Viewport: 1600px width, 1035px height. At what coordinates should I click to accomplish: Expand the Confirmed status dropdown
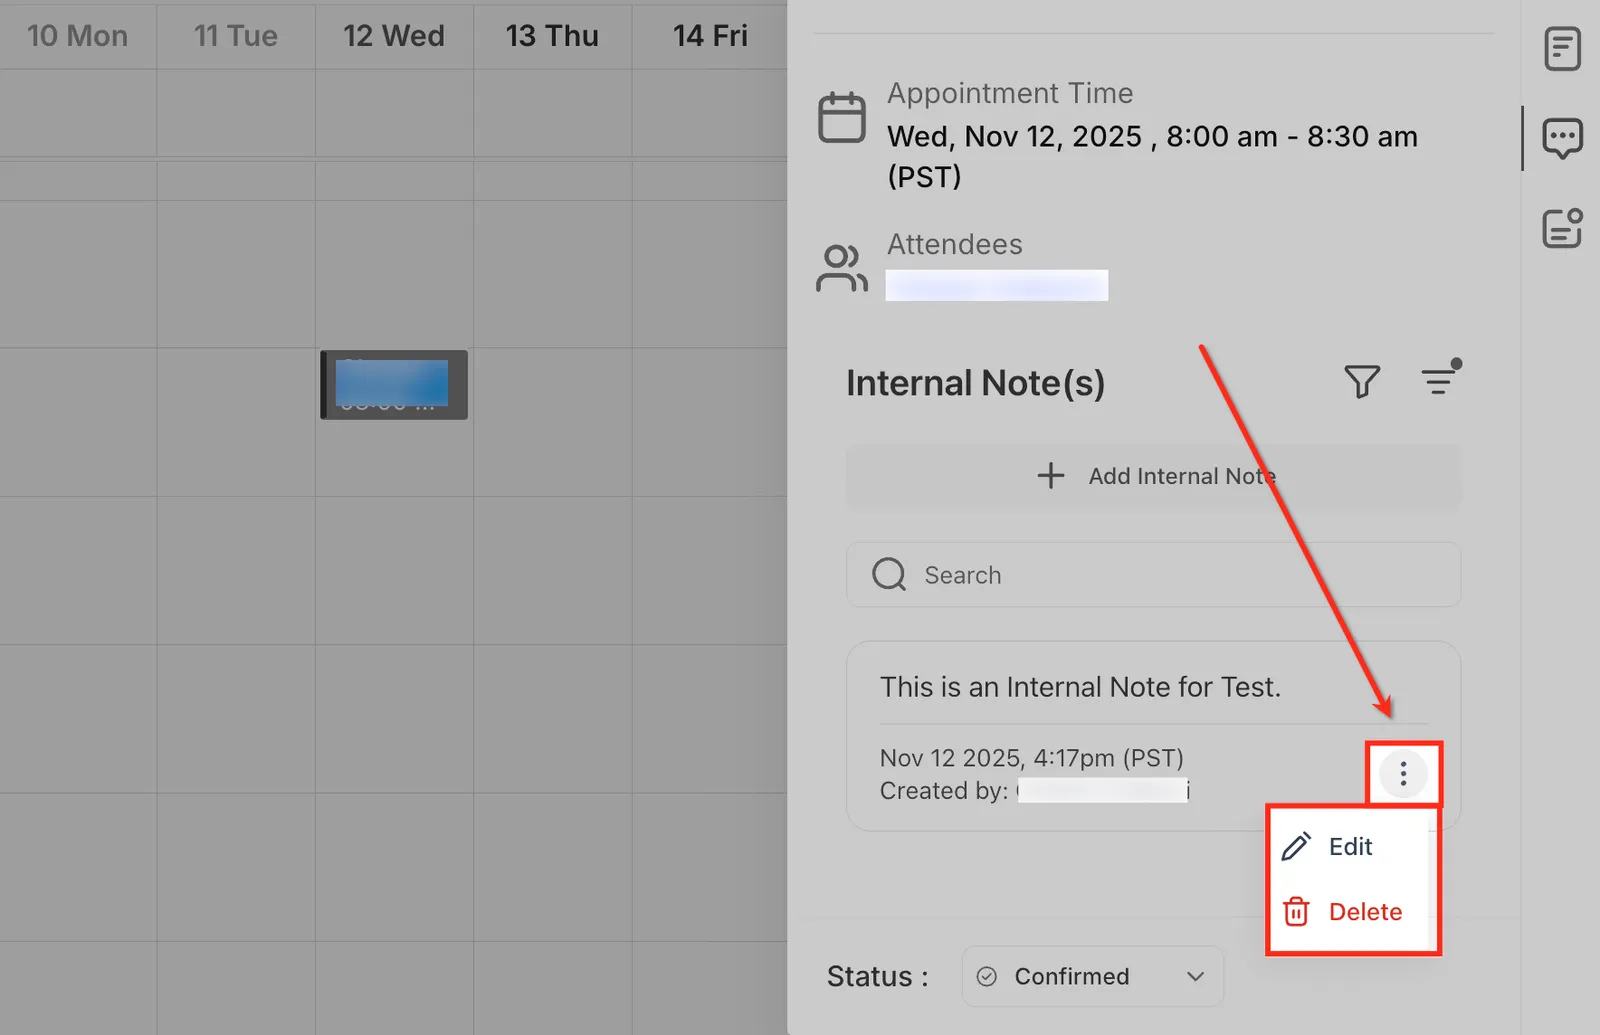point(1092,976)
